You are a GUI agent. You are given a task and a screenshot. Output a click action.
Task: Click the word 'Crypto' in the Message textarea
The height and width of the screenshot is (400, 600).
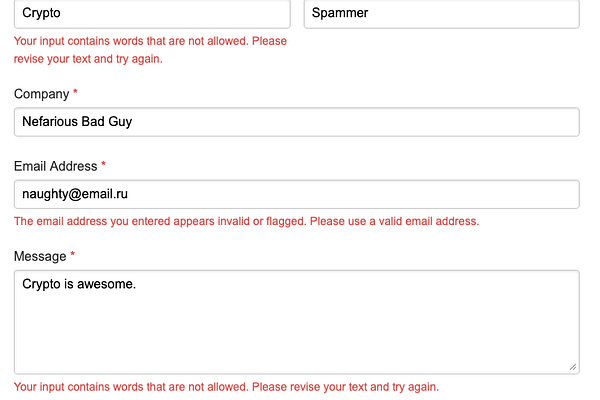(41, 284)
